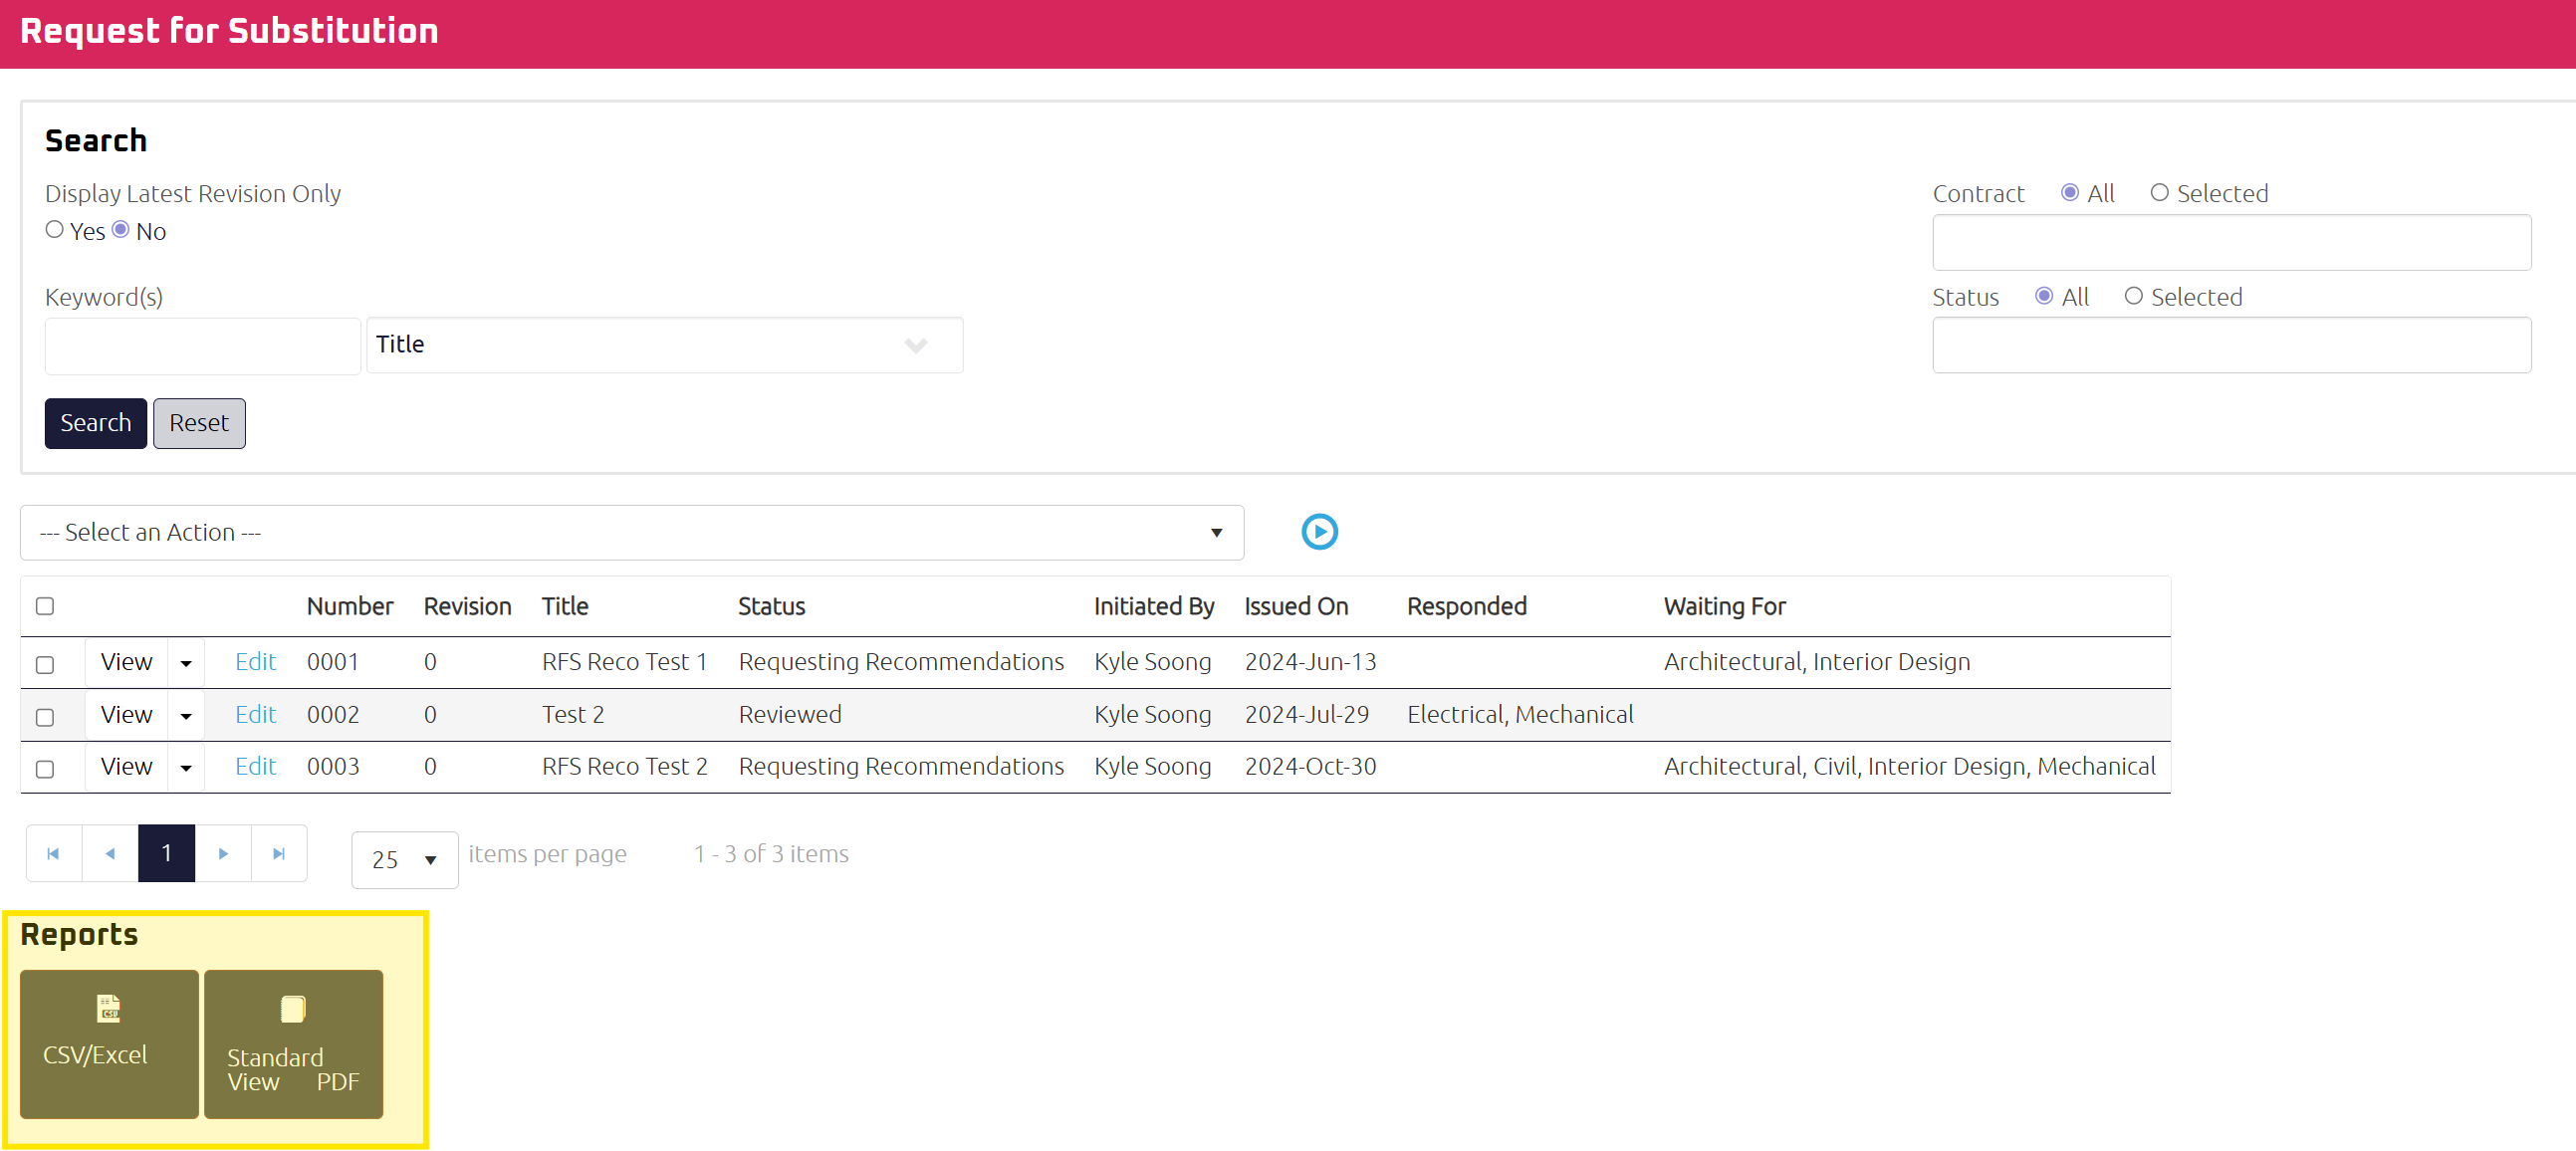
Task: Select Yes for latest revision only
Action: (55, 230)
